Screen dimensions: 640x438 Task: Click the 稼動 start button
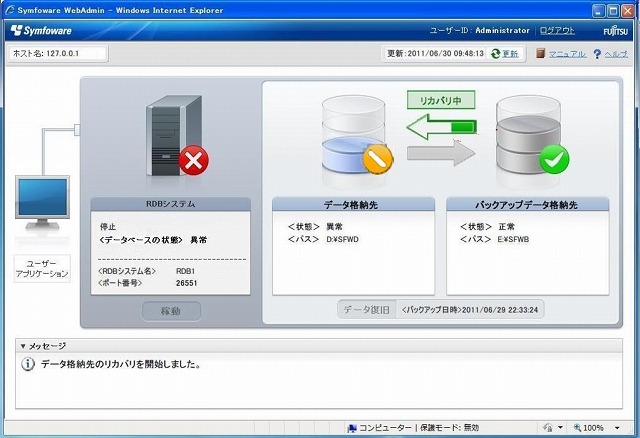click(171, 311)
